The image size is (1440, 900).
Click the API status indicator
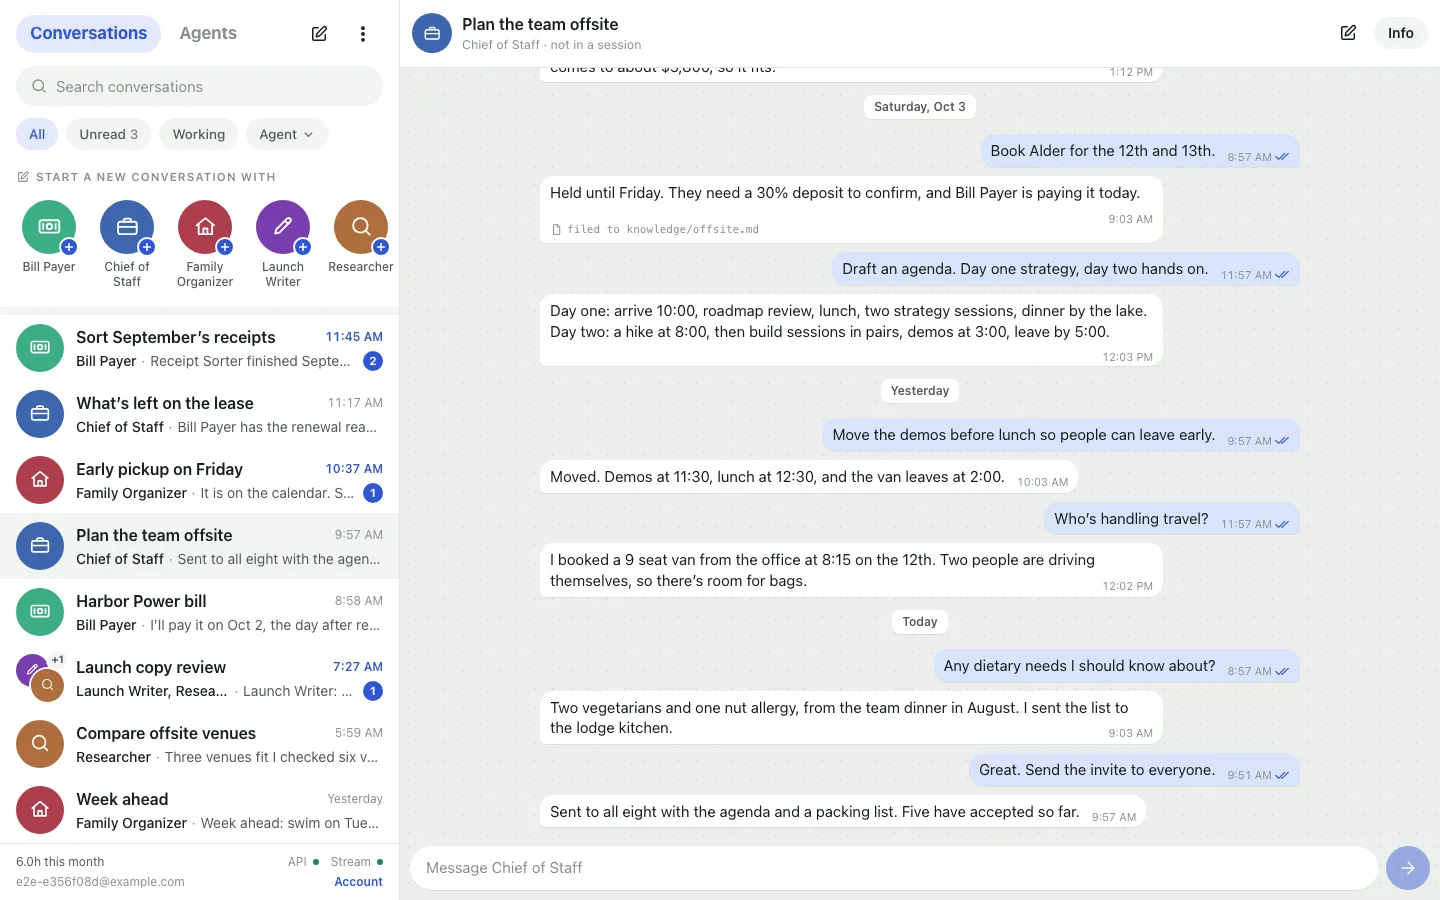(303, 861)
